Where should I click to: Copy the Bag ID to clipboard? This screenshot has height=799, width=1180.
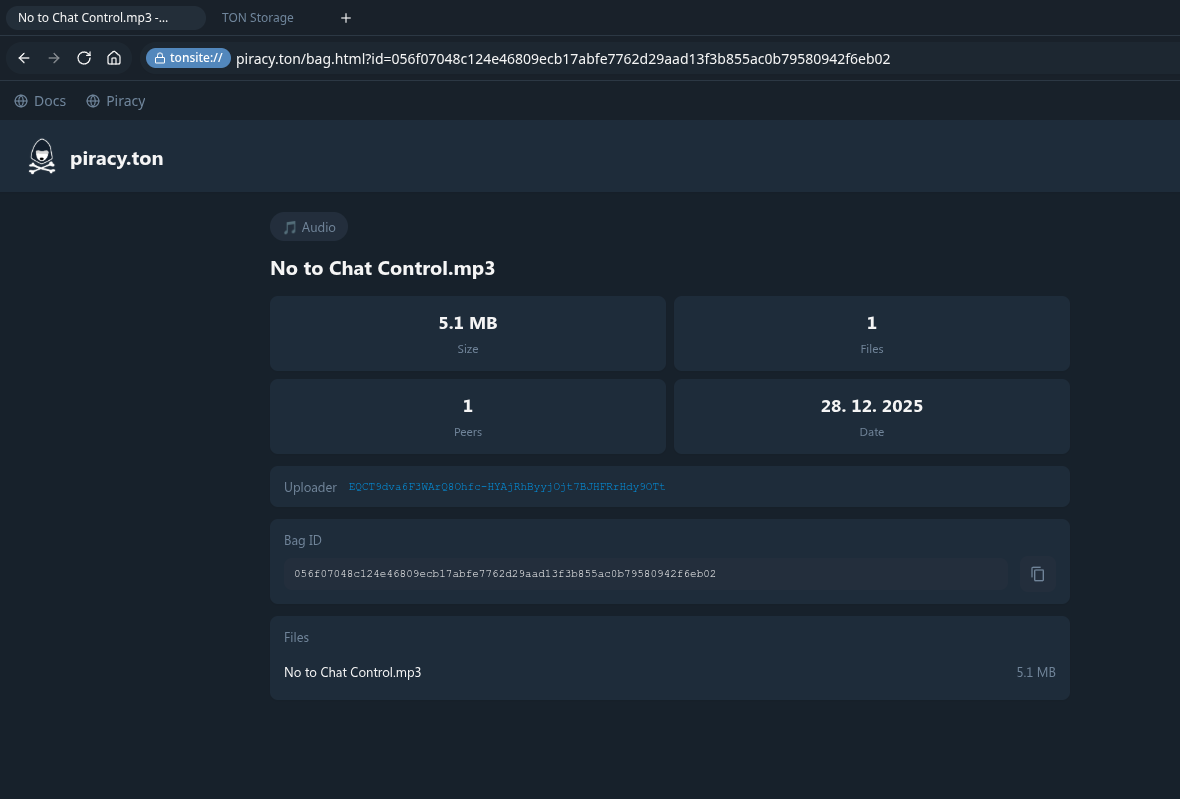1037,574
